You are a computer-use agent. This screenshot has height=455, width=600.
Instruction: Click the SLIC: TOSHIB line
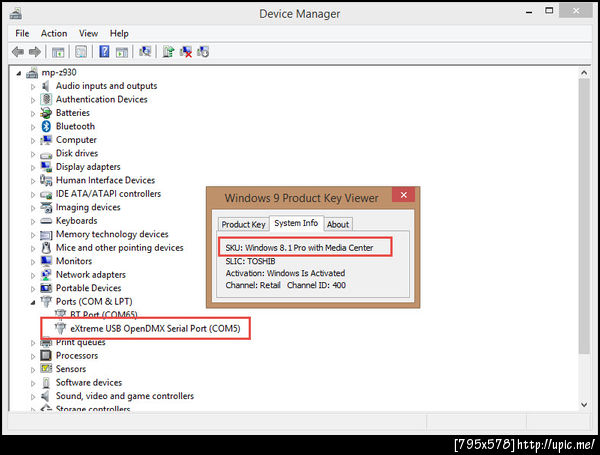[250, 261]
